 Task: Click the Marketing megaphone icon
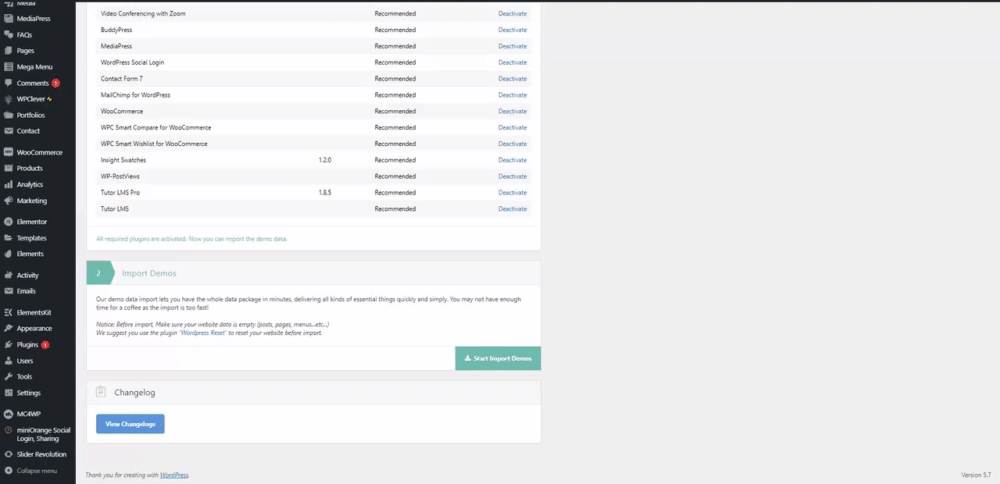click(8, 201)
